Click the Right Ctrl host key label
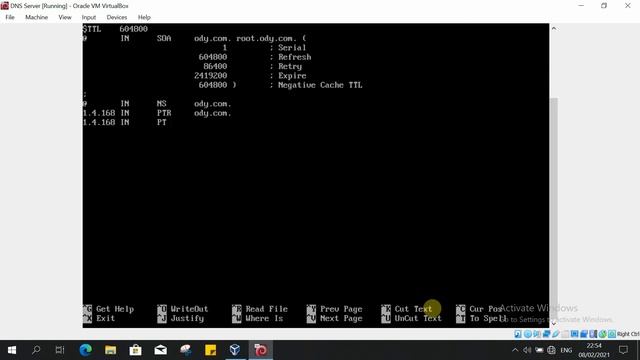This screenshot has height=360, width=640. pyautogui.click(x=628, y=334)
